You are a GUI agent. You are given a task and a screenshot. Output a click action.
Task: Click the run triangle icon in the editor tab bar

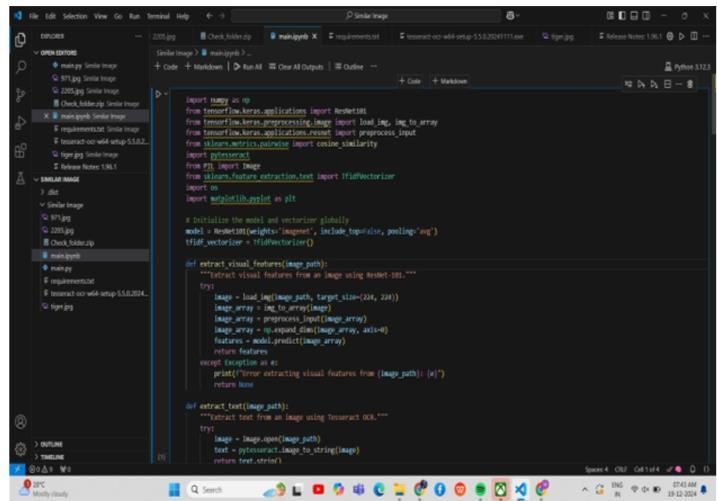click(x=682, y=36)
